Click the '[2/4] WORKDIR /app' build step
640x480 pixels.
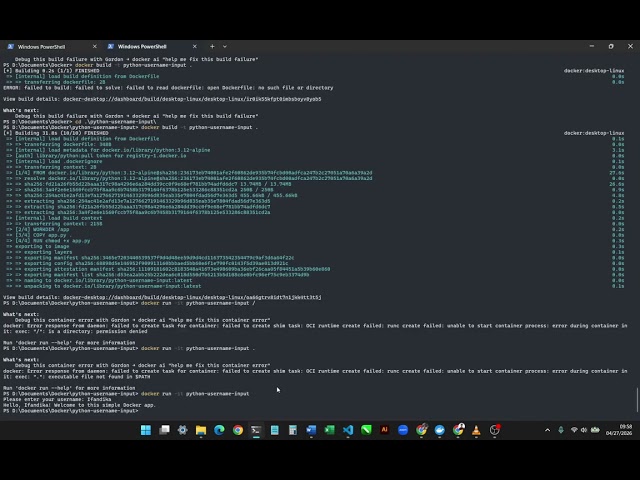[x=39, y=229]
